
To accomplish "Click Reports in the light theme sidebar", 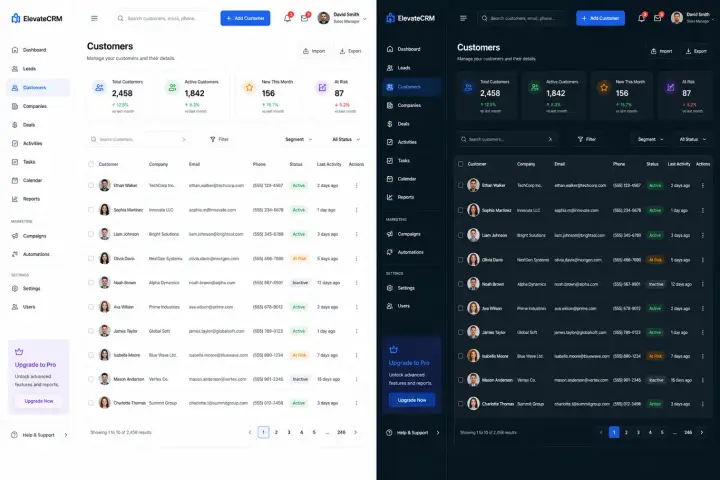I will click(38, 199).
